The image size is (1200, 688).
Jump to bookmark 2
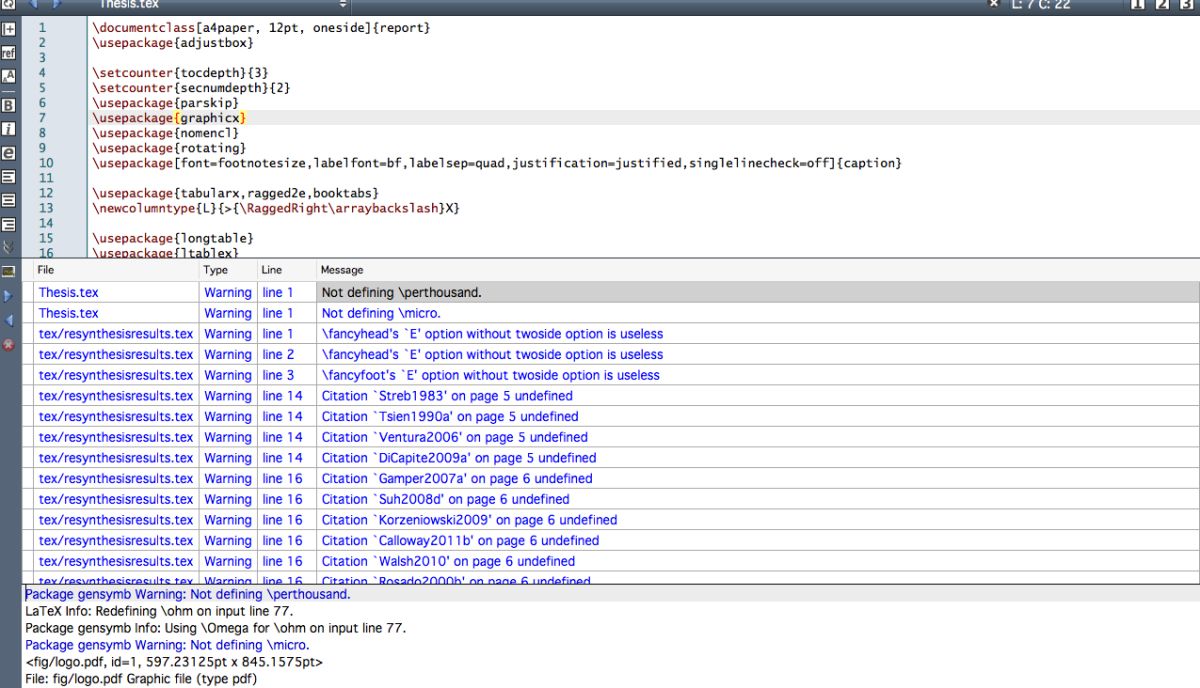pos(1162,4)
